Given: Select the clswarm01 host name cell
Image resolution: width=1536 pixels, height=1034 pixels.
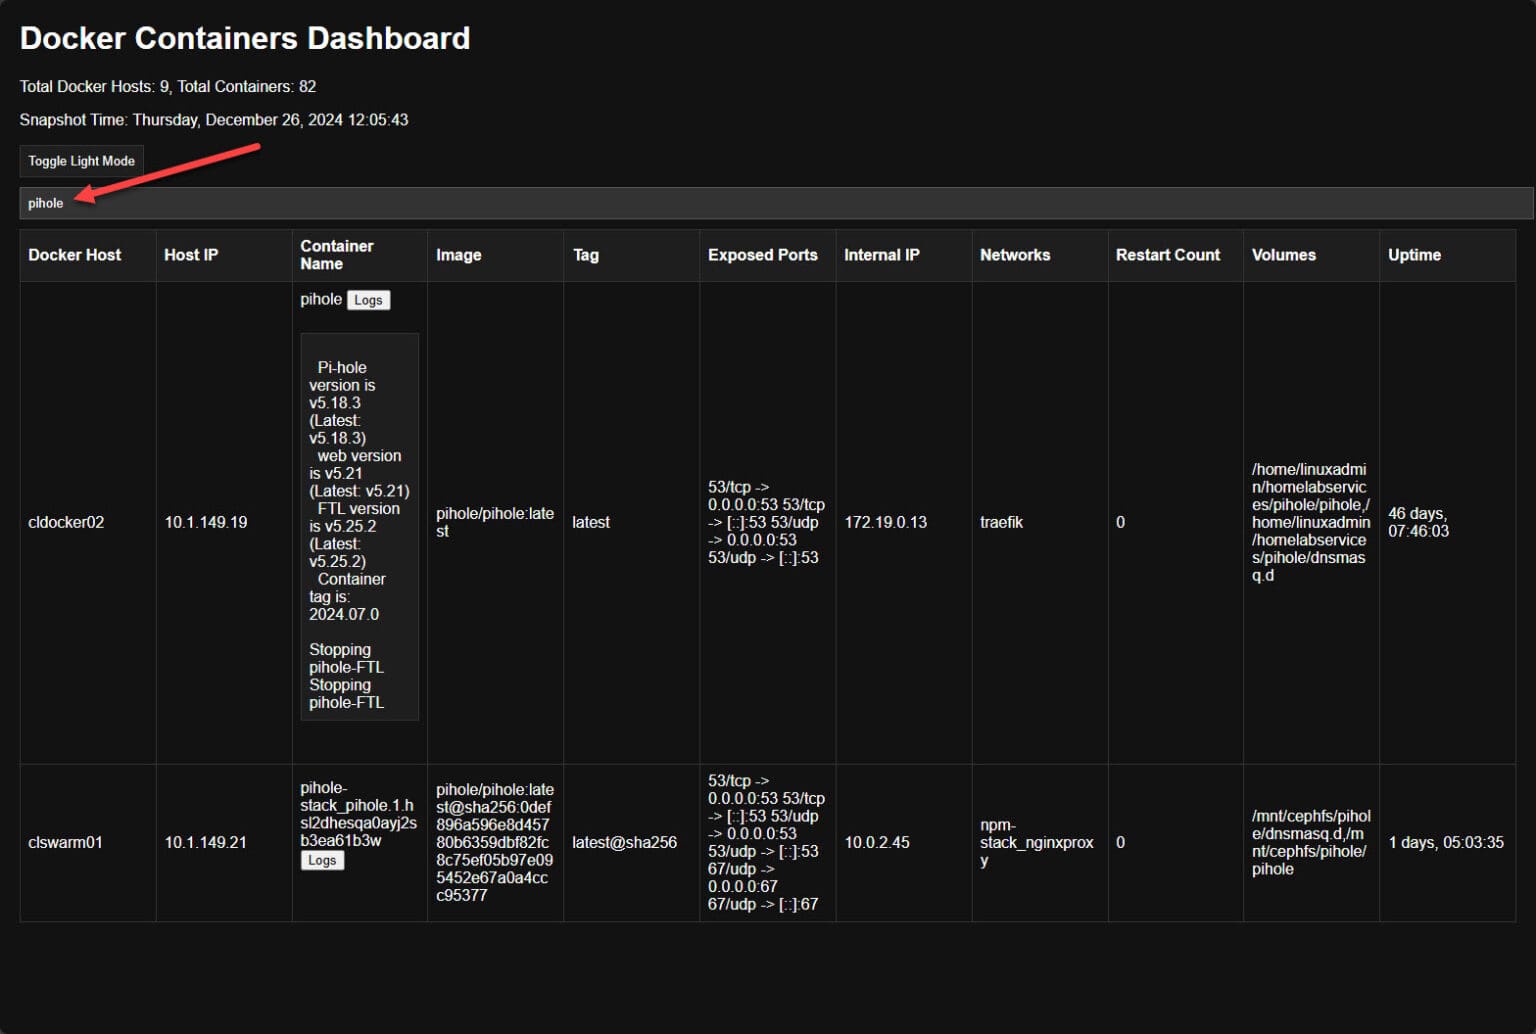Looking at the screenshot, I should pyautogui.click(x=66, y=842).
